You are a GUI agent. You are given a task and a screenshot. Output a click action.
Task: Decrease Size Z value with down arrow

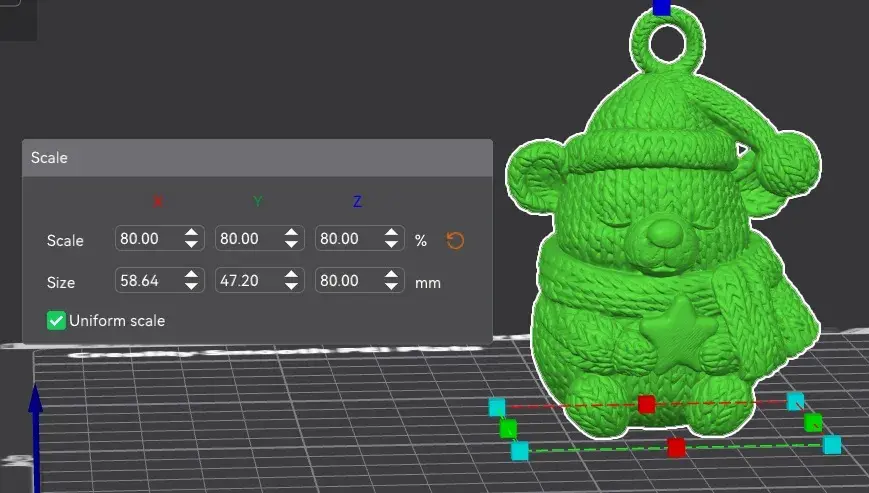tap(391, 288)
